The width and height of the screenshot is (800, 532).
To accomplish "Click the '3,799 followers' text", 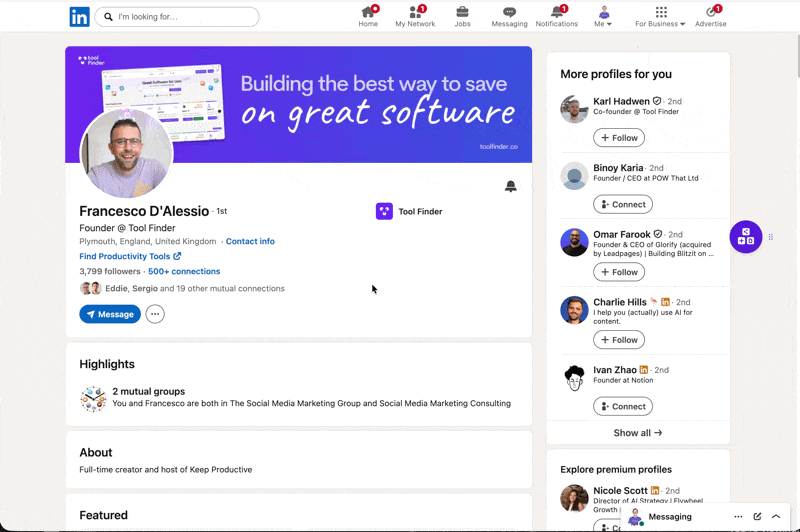I will coord(110,271).
